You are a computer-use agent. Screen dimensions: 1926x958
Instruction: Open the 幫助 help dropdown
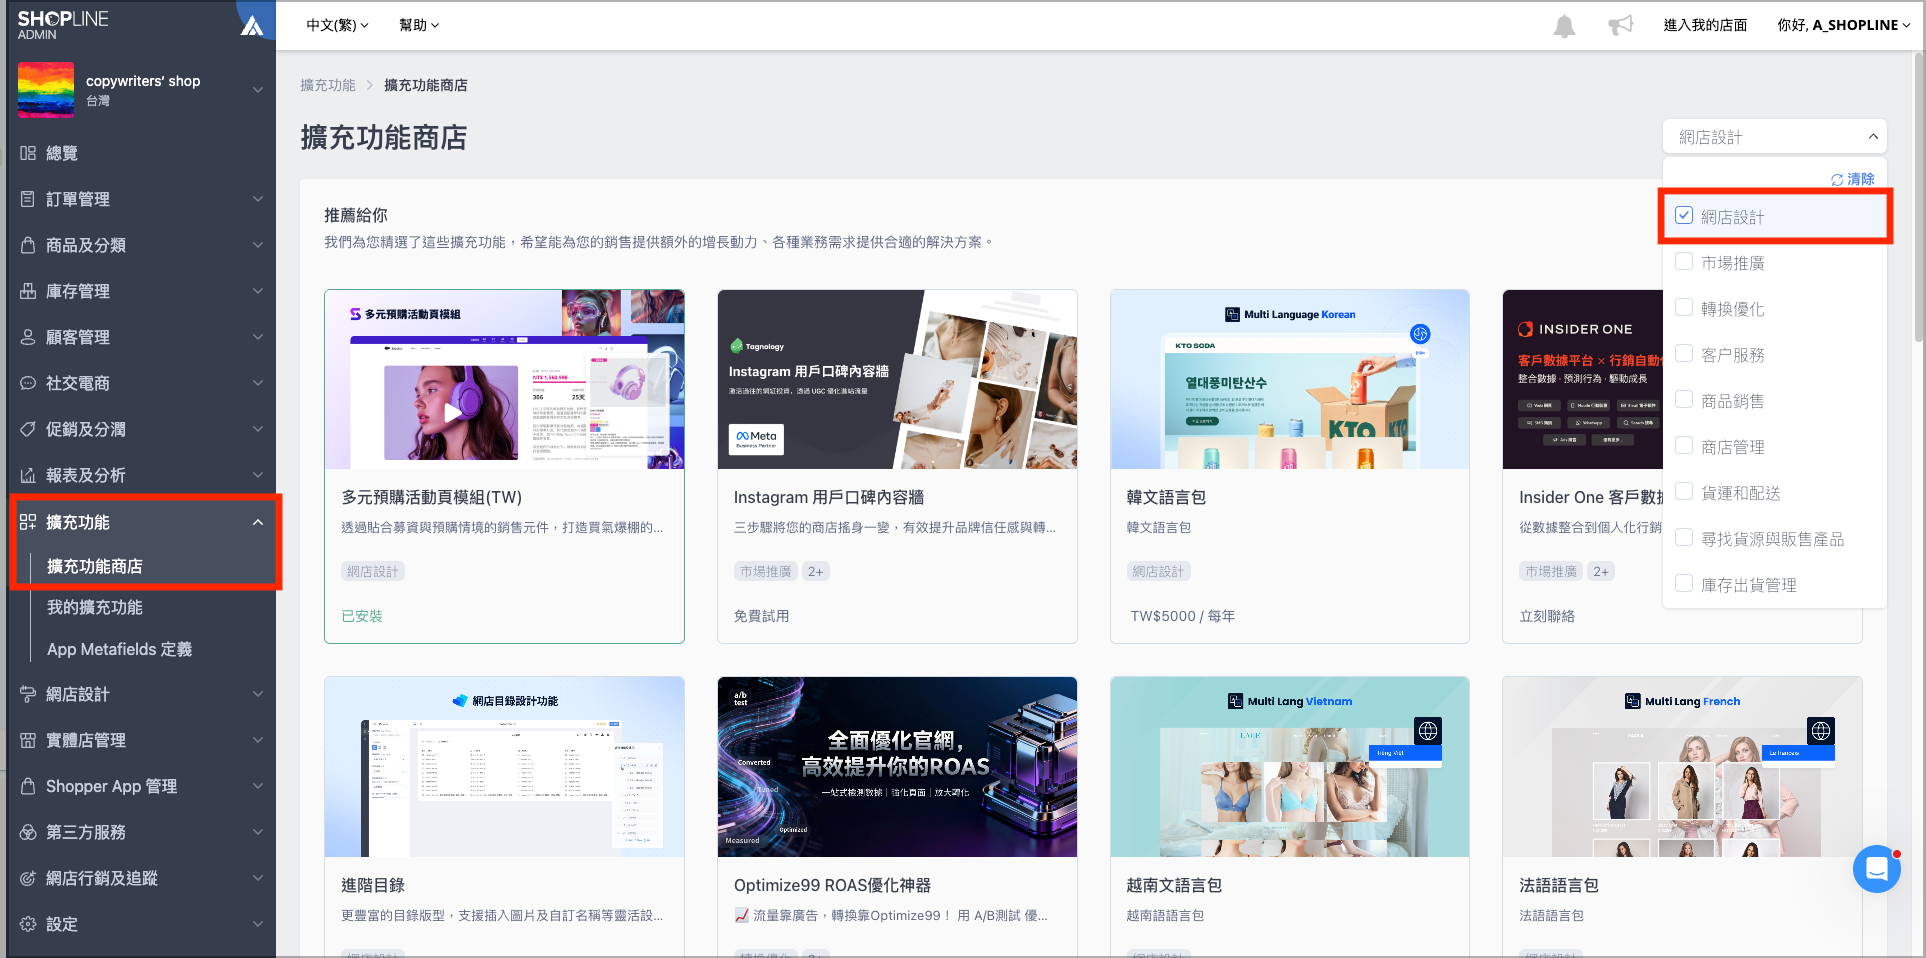pyautogui.click(x=419, y=25)
